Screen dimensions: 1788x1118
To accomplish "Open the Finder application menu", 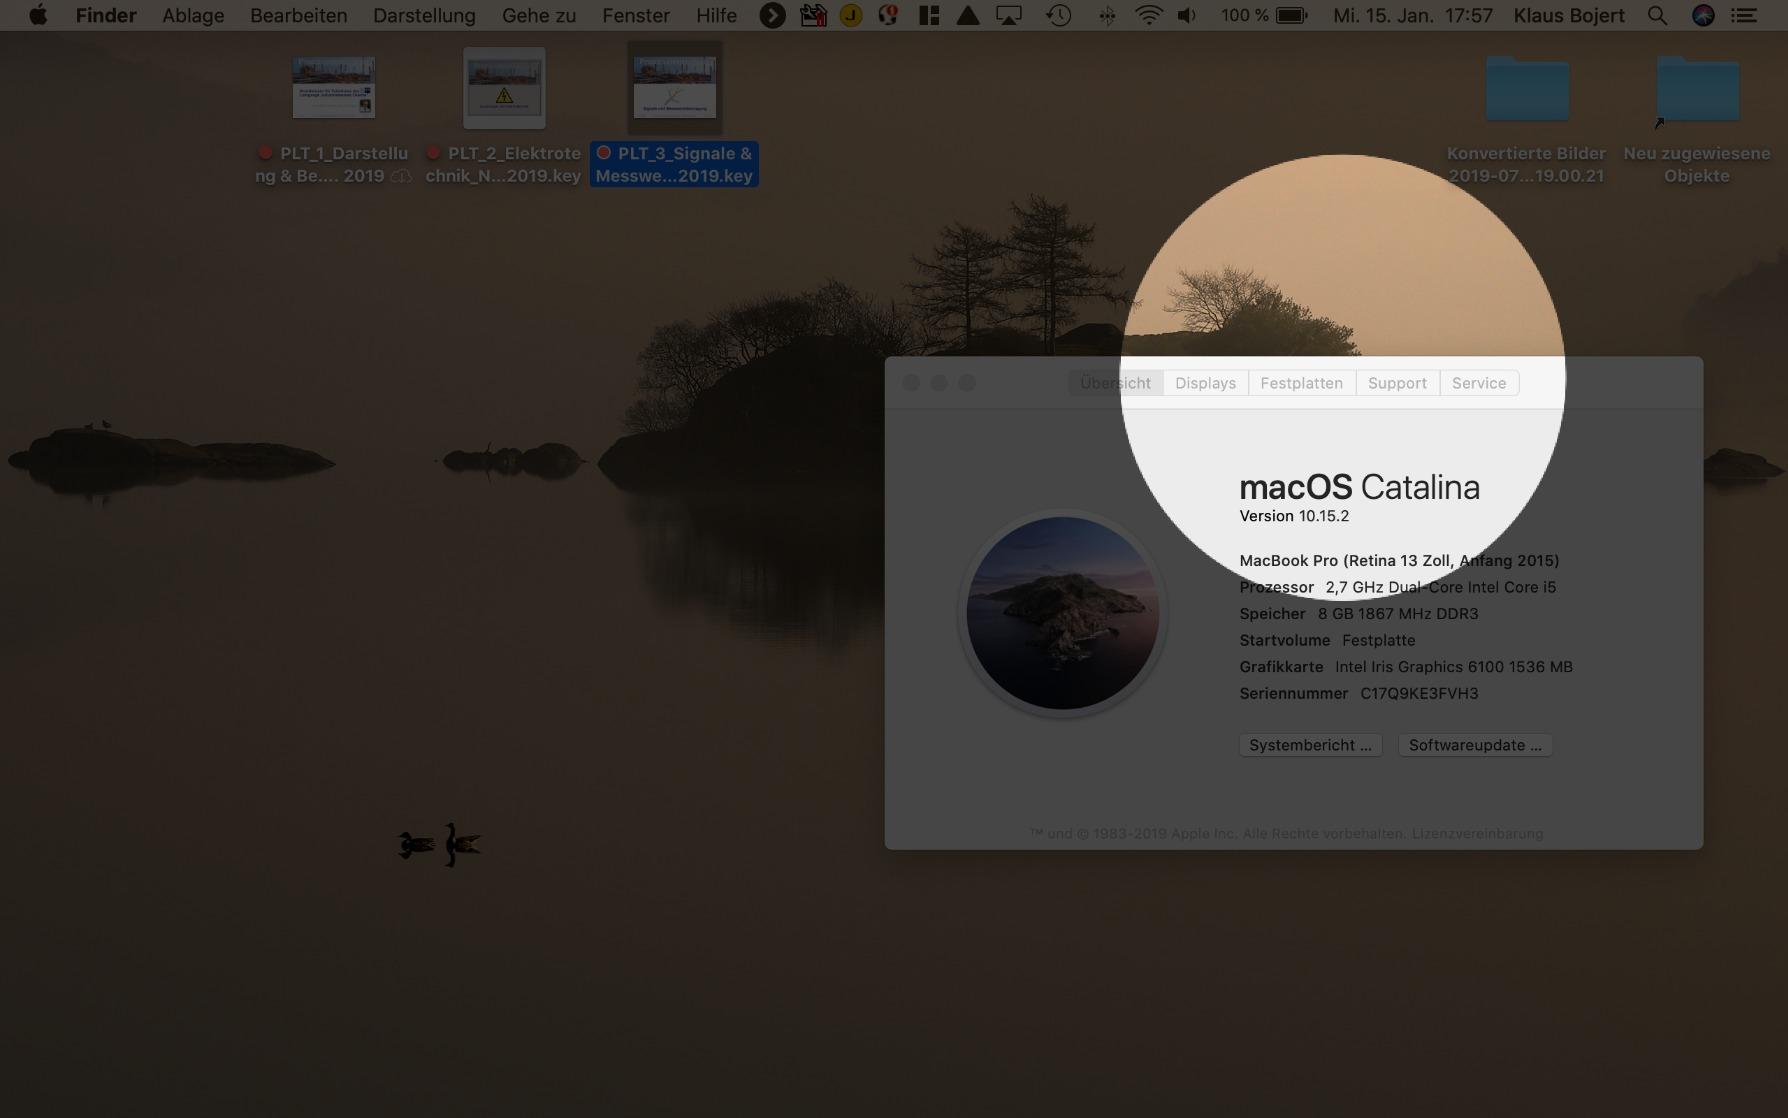I will click(106, 15).
